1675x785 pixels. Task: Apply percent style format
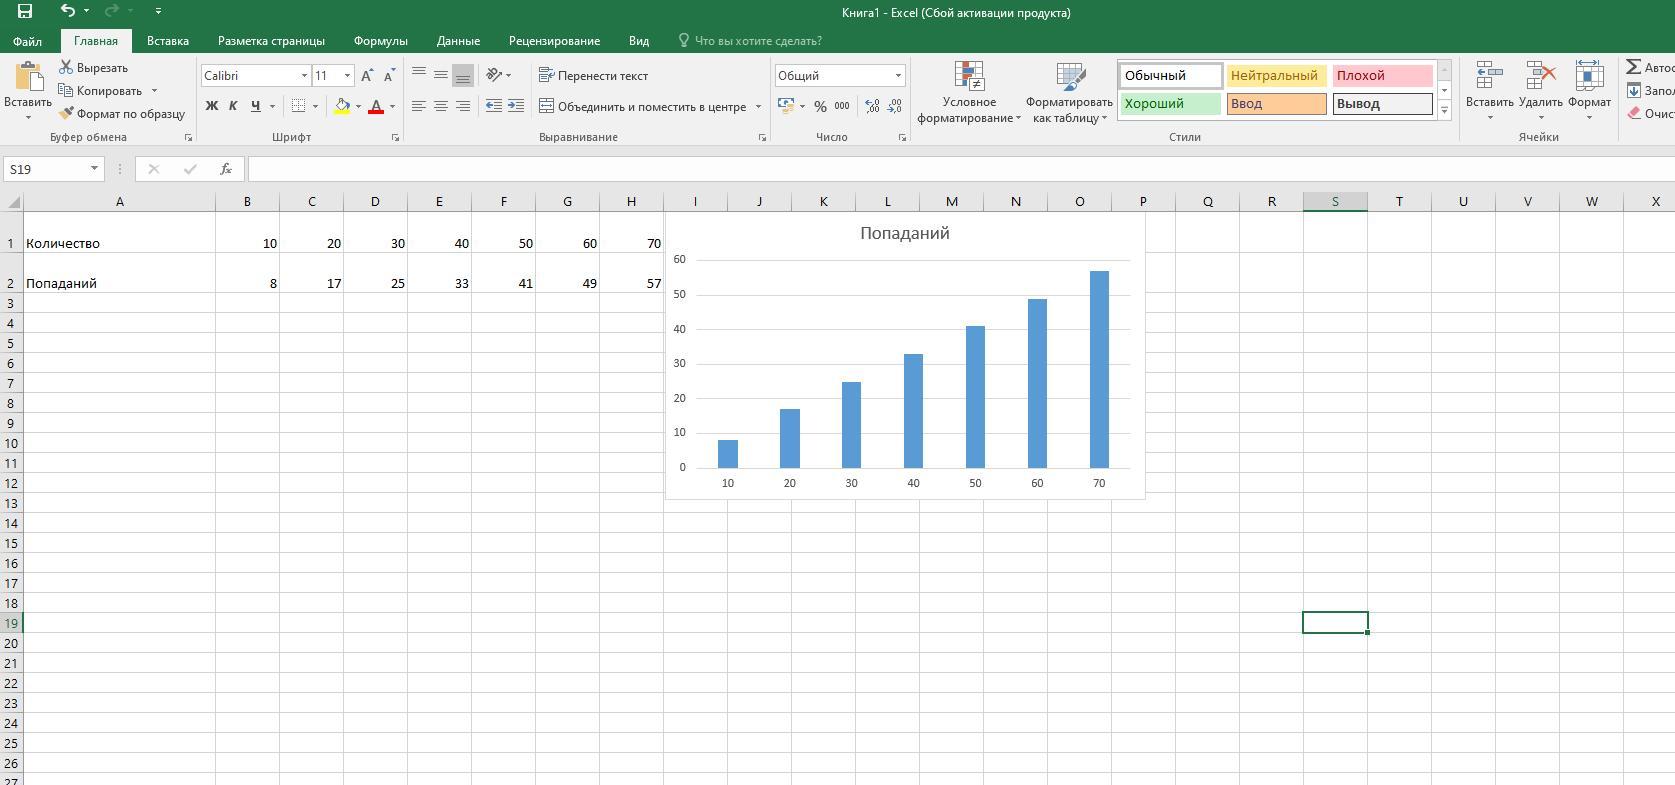pyautogui.click(x=820, y=106)
